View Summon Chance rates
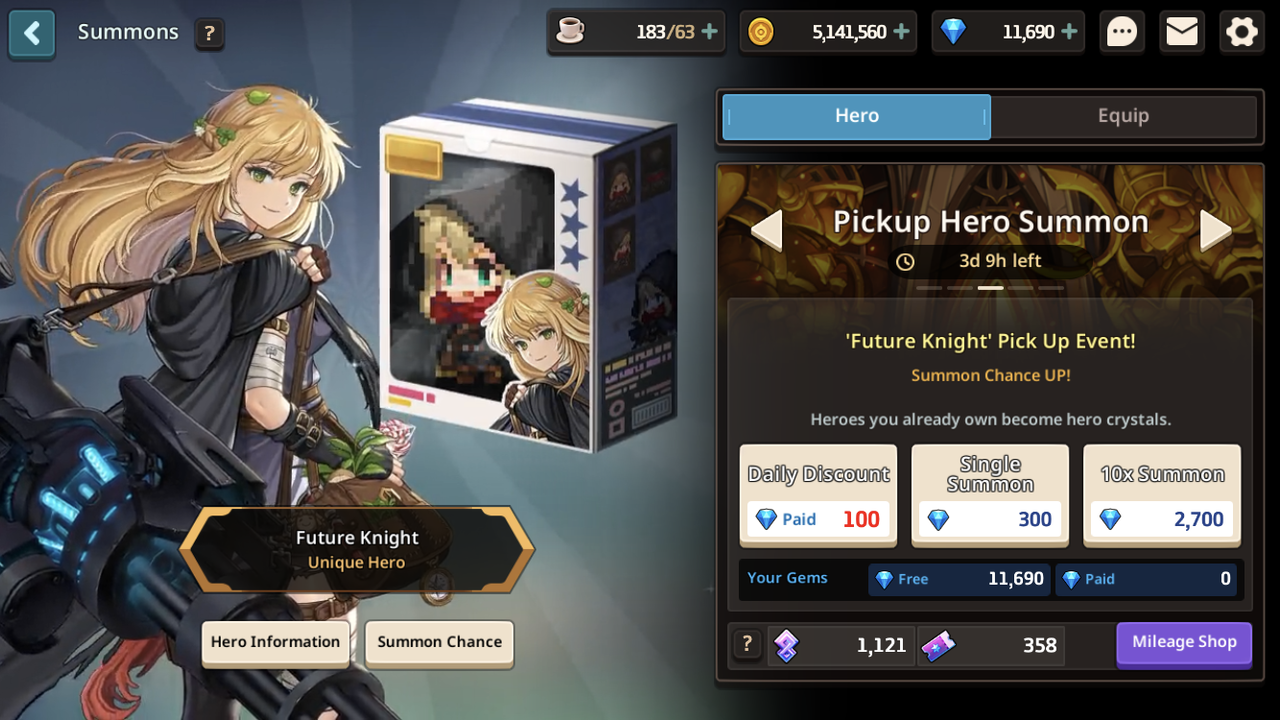 point(440,643)
